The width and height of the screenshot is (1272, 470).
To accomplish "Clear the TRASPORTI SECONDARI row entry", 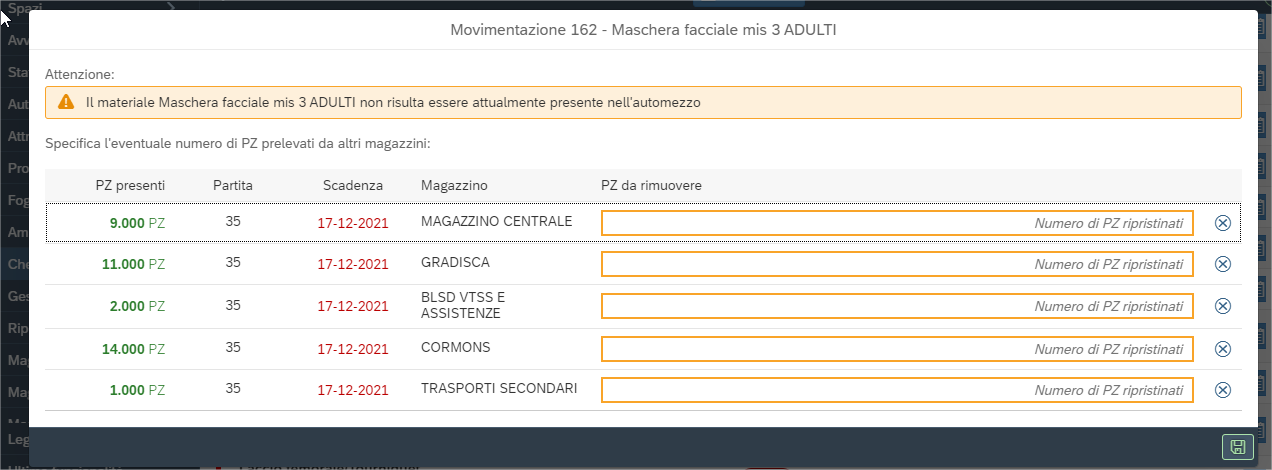I will [x=1222, y=391].
